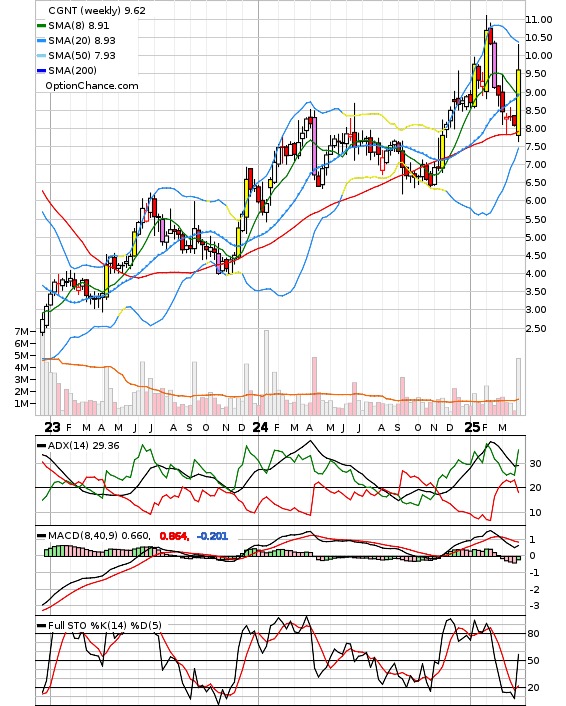Image resolution: width=566 pixels, height=706 pixels.
Task: Click the 11.00 price axis label
Action: [x=539, y=19]
